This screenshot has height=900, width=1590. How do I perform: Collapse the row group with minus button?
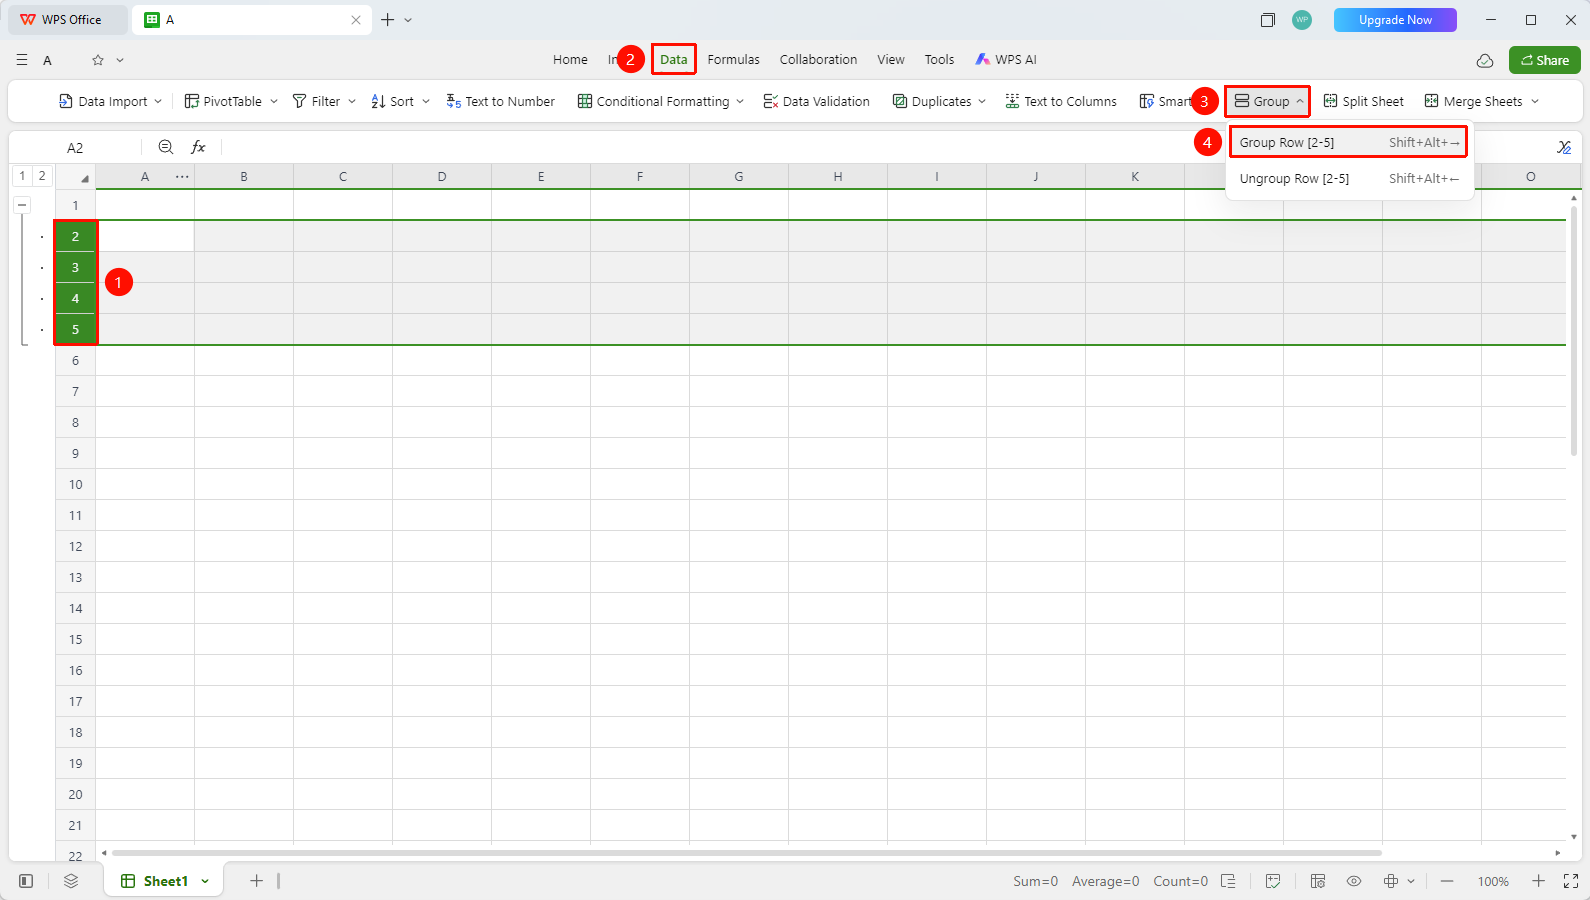22,205
